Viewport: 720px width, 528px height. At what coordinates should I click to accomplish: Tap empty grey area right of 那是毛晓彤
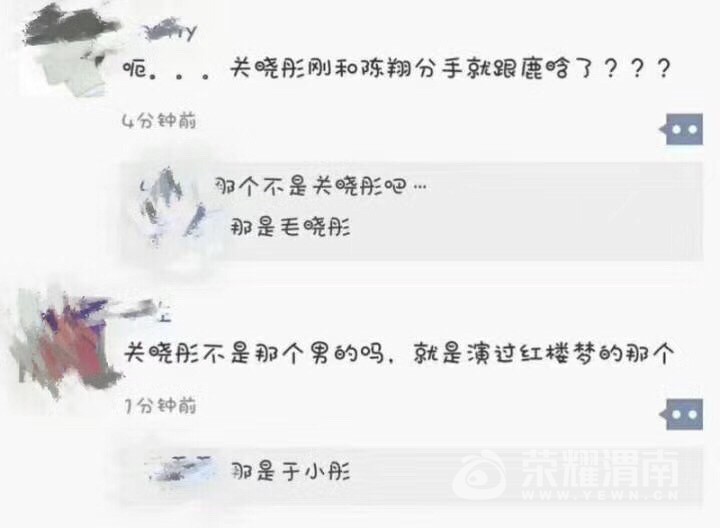(526, 227)
